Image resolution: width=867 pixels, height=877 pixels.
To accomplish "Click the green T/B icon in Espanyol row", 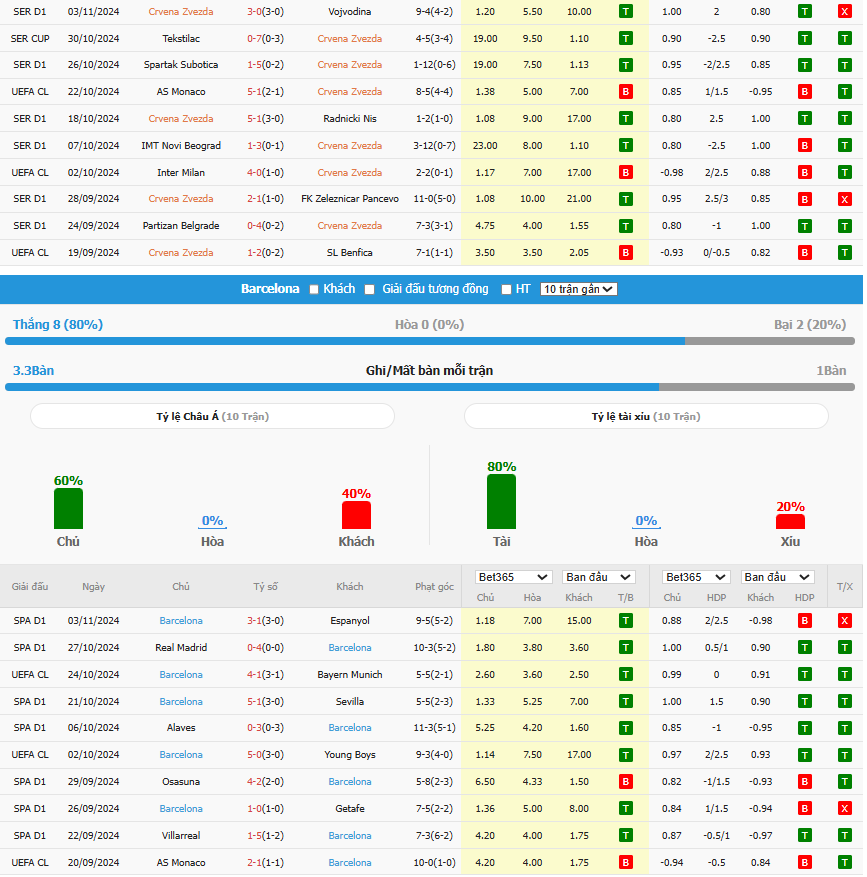I will click(625, 621).
